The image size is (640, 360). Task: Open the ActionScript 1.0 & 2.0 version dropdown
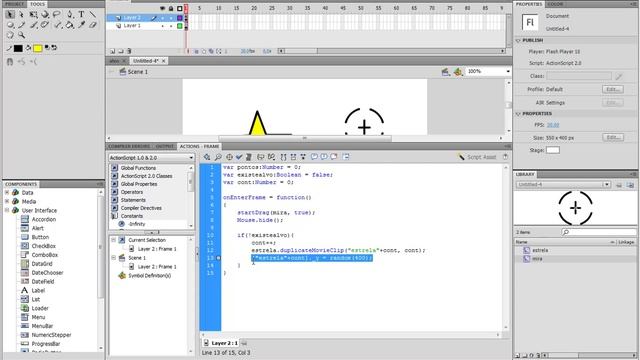click(x=151, y=158)
